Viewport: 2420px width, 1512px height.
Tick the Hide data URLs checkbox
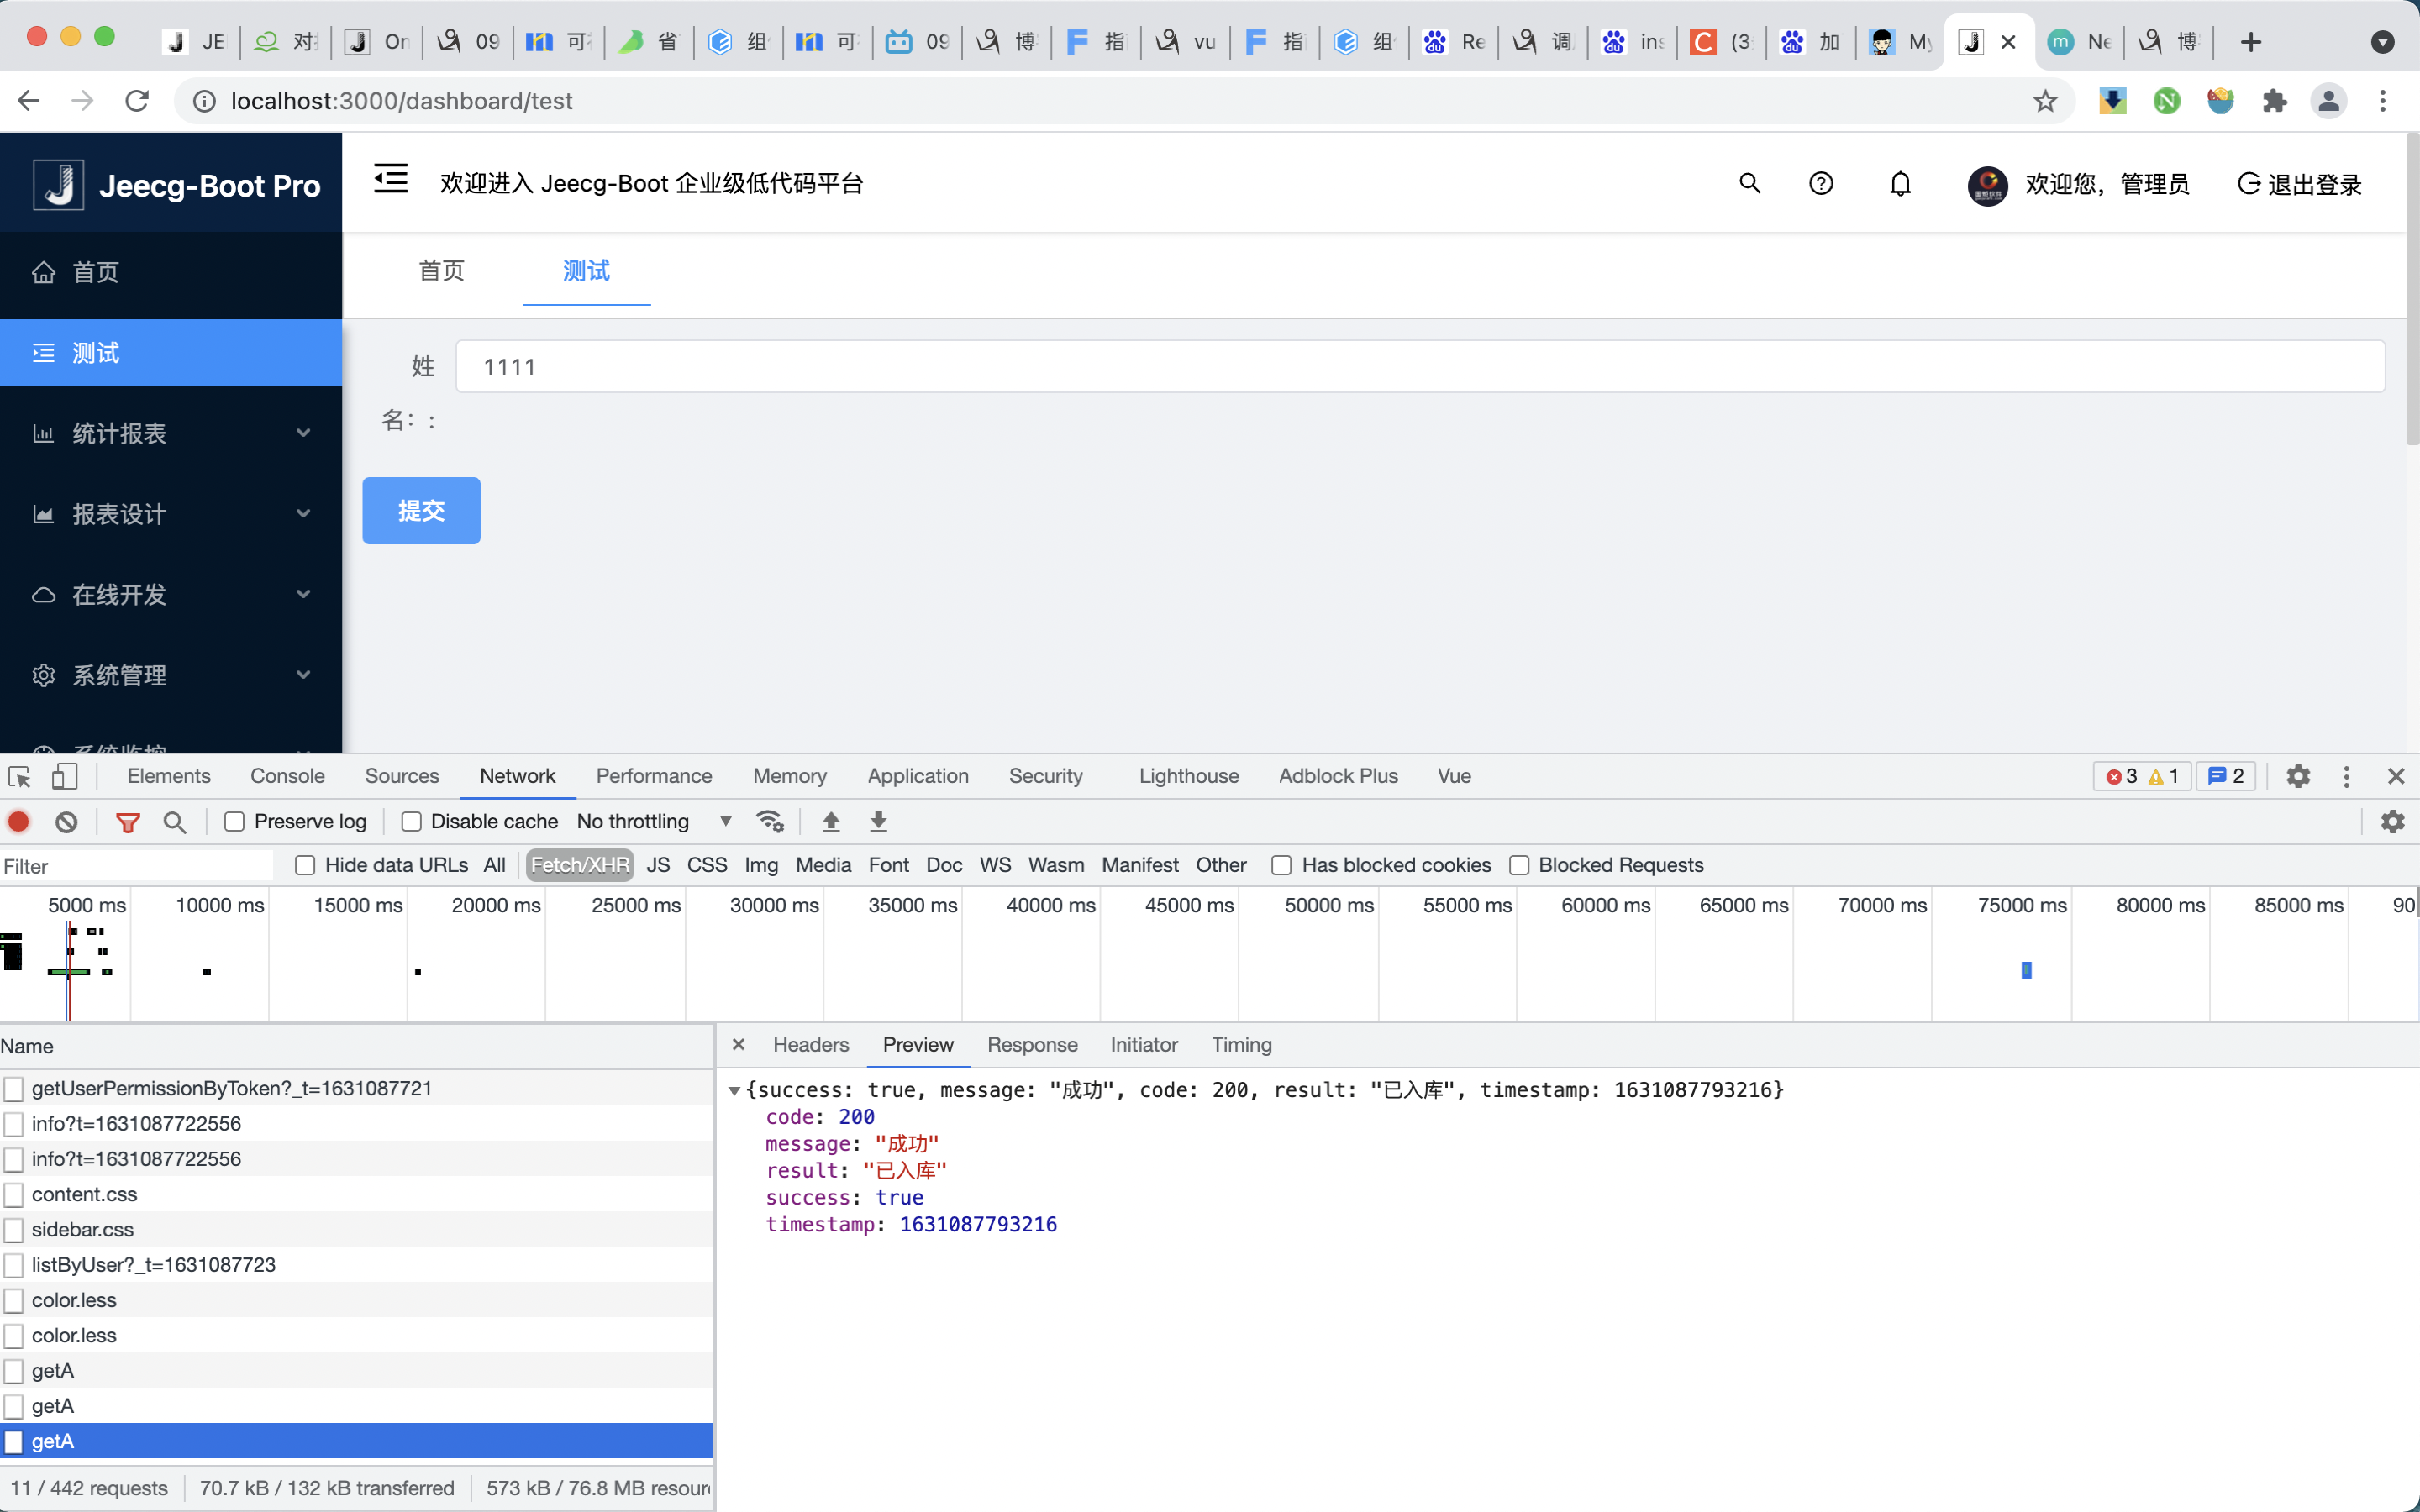306,865
